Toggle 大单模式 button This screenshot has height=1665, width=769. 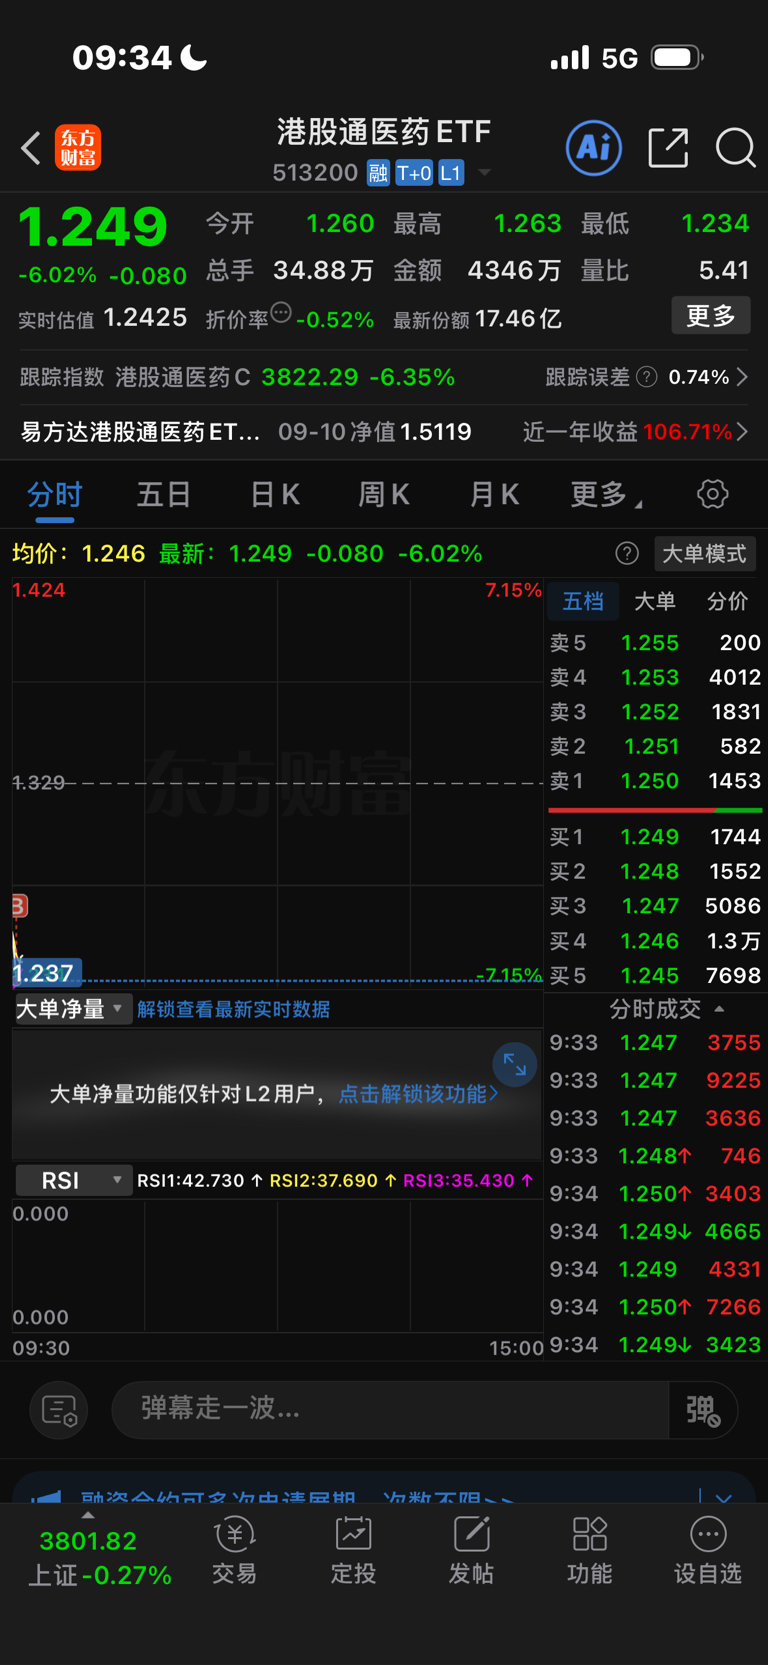[x=705, y=554]
